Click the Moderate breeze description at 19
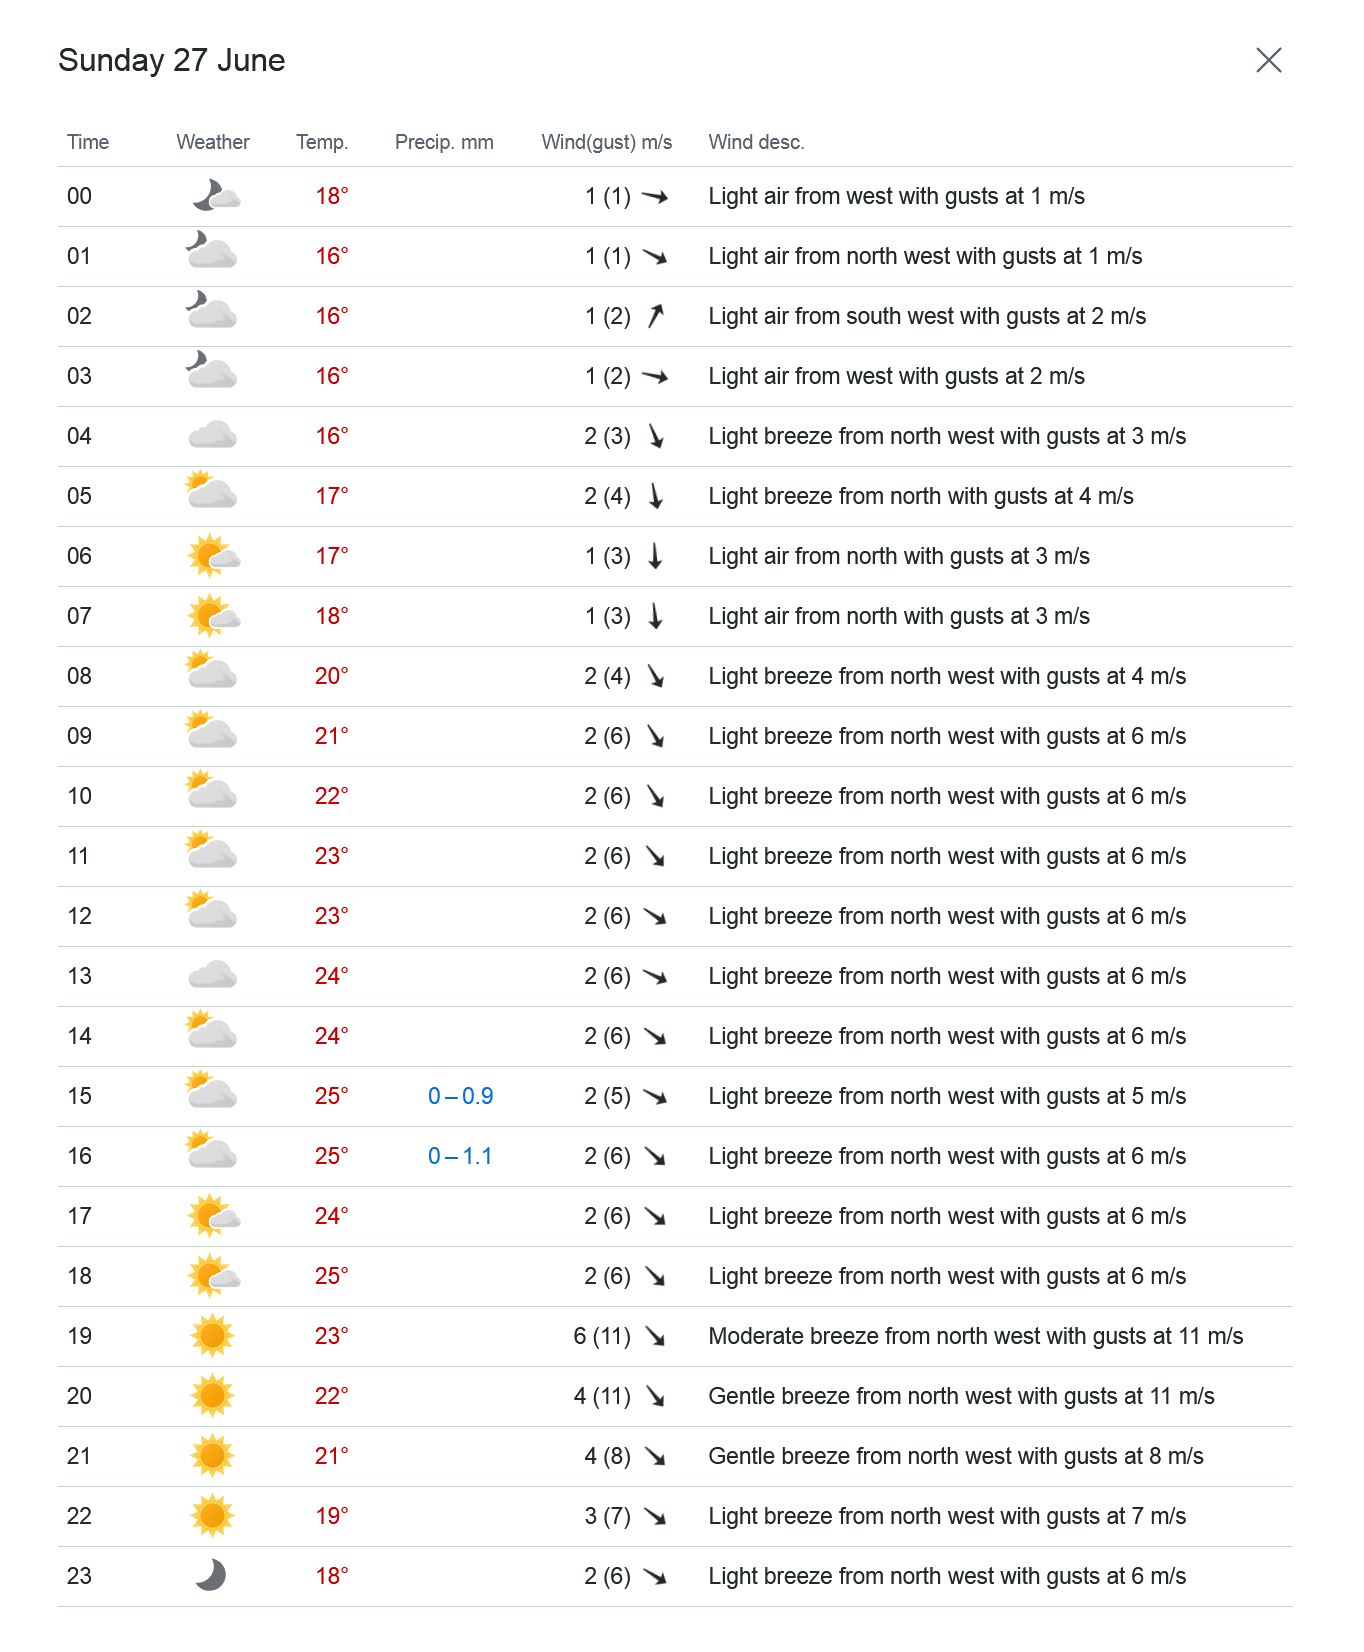The width and height of the screenshot is (1364, 1652). (x=975, y=1336)
